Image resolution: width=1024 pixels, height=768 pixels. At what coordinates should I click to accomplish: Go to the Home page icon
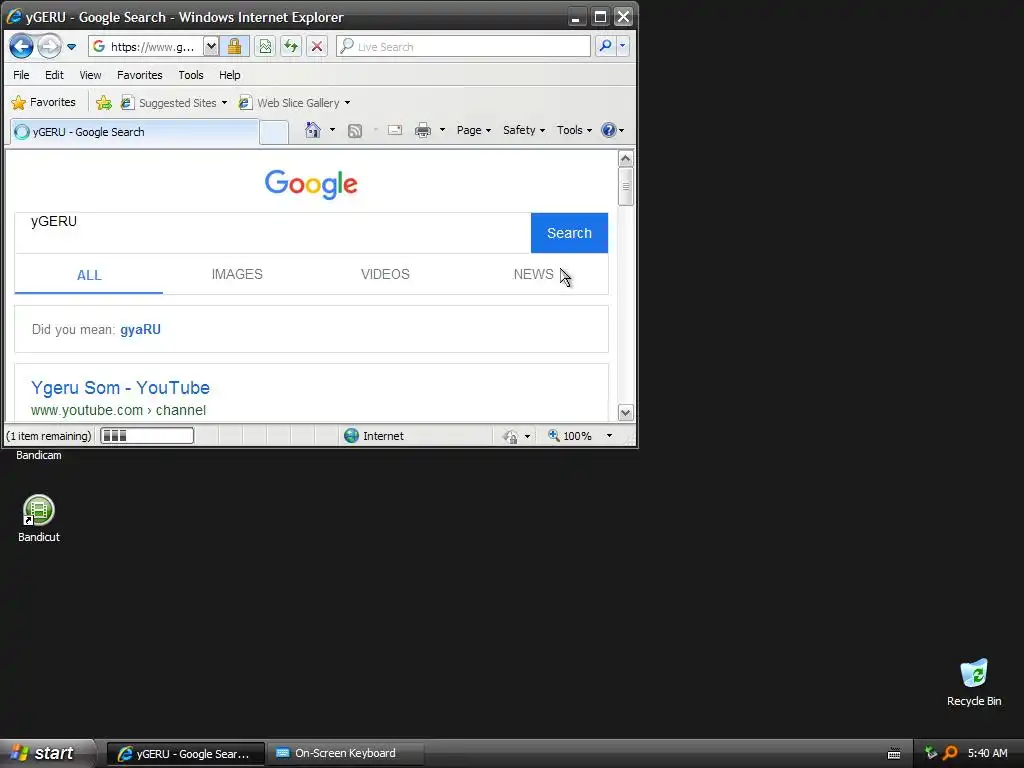click(313, 130)
